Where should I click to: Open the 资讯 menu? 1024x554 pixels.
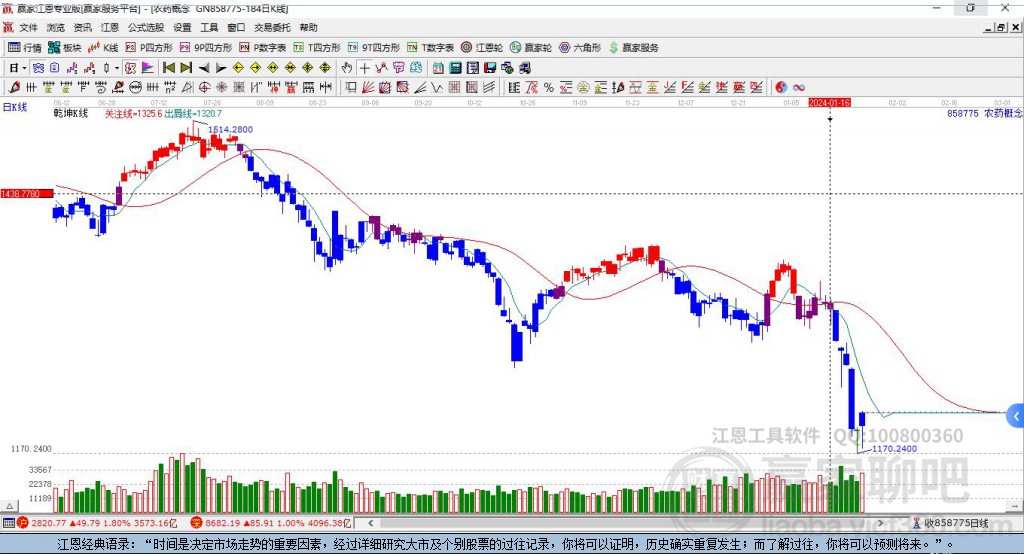[83, 27]
